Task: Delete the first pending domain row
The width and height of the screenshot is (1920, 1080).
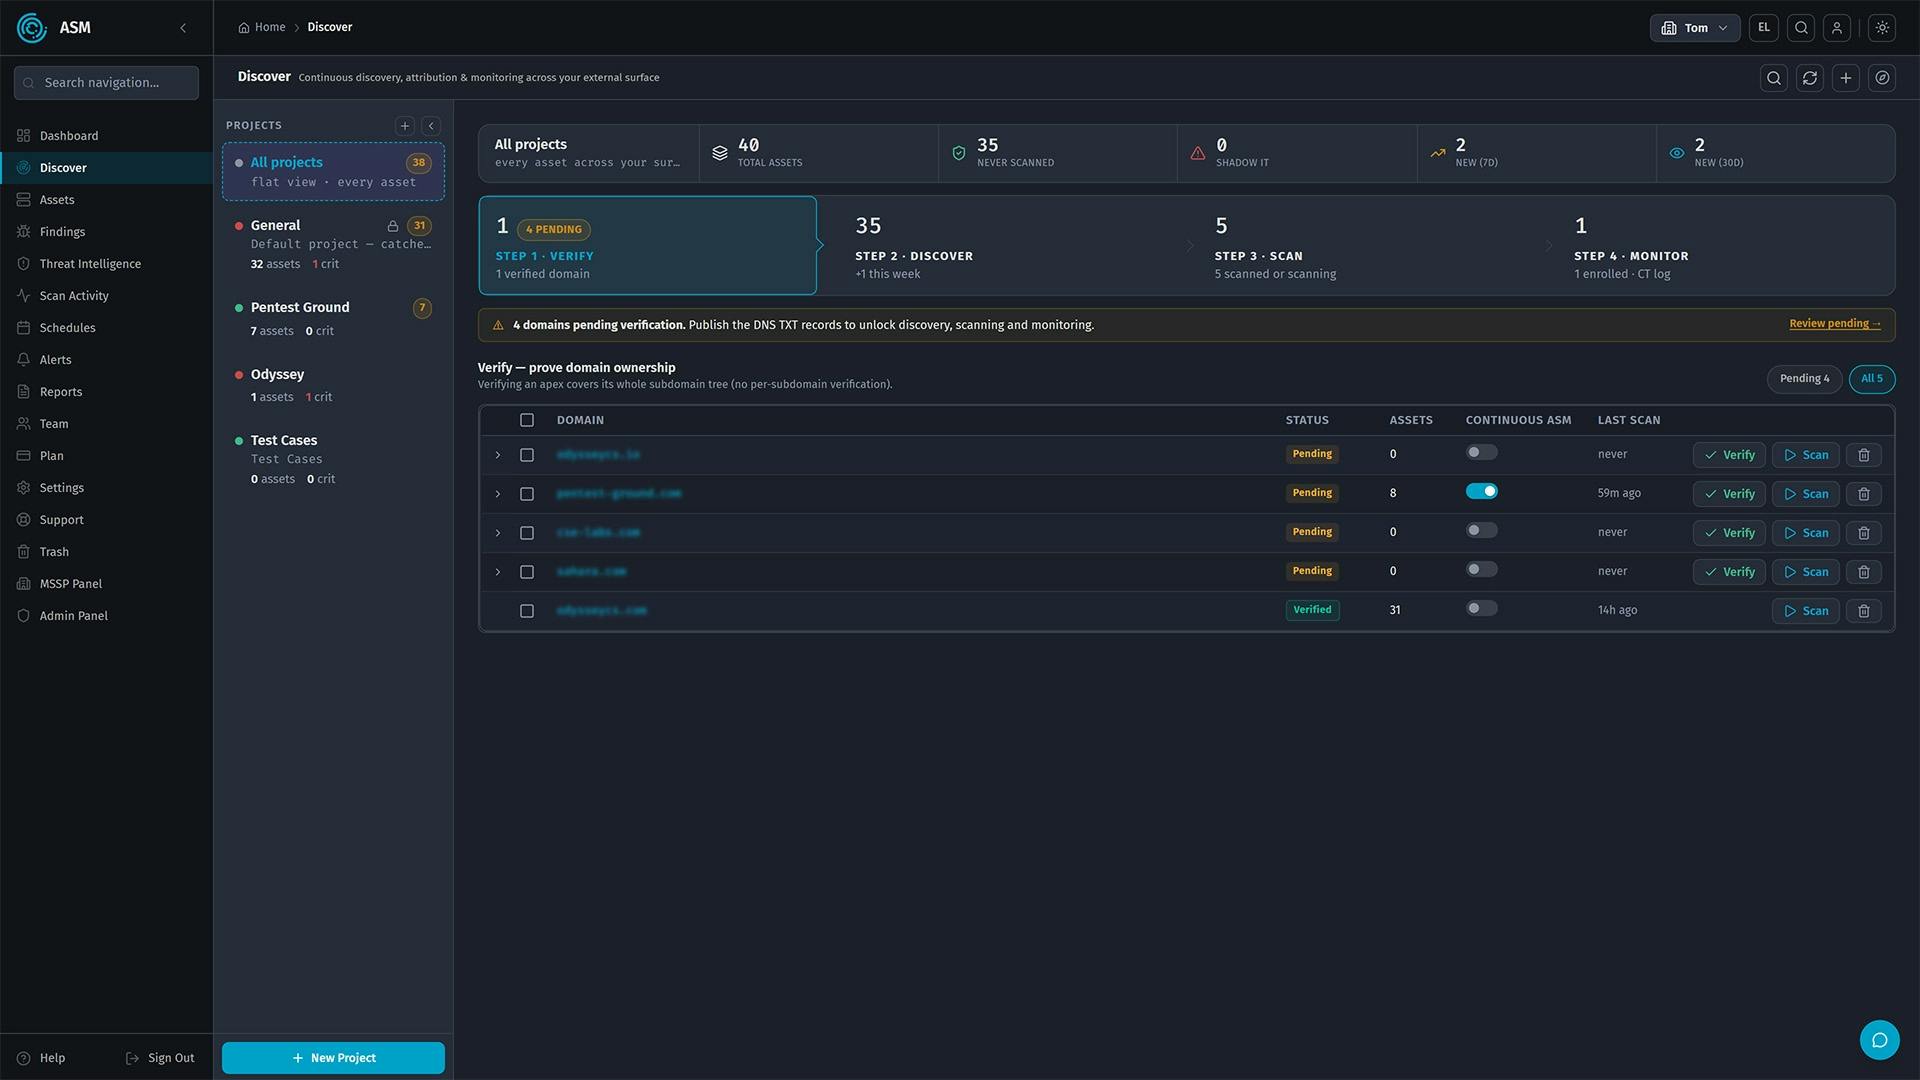Action: (1864, 455)
